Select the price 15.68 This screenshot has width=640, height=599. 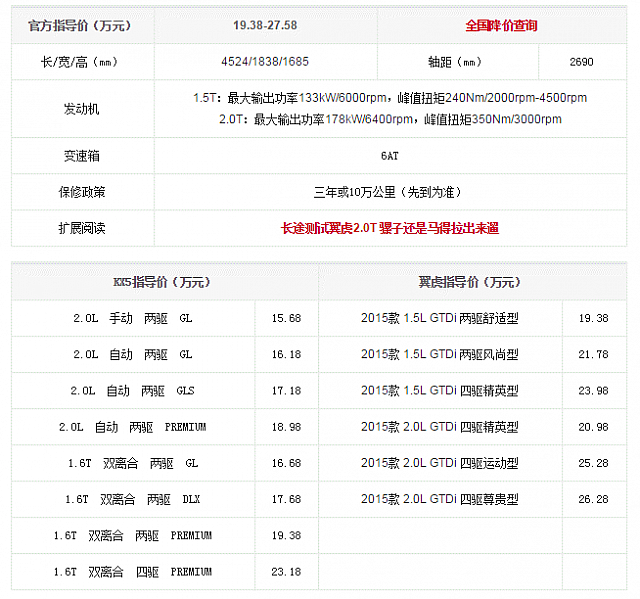coord(287,318)
